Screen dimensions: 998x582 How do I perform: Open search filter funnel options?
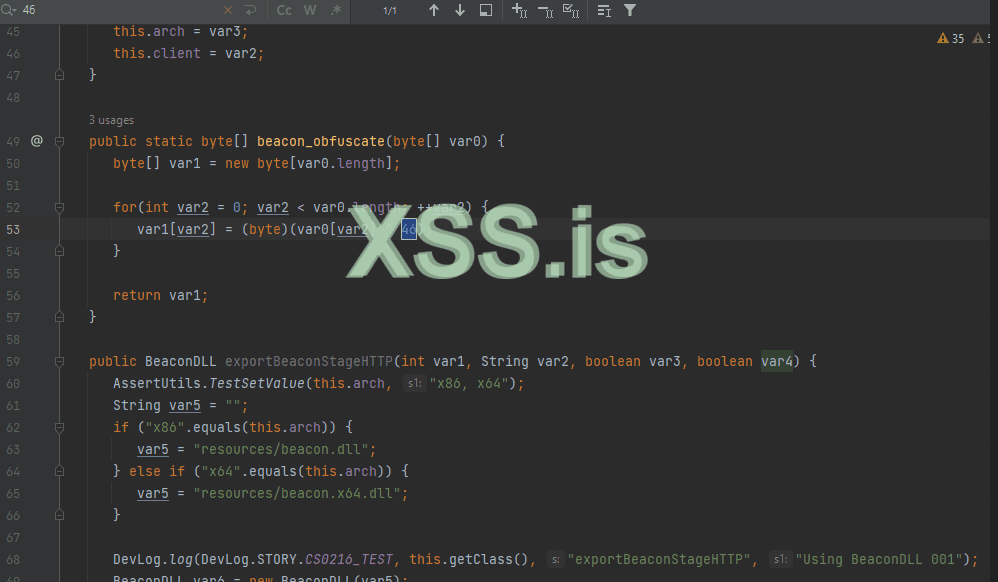coord(629,10)
